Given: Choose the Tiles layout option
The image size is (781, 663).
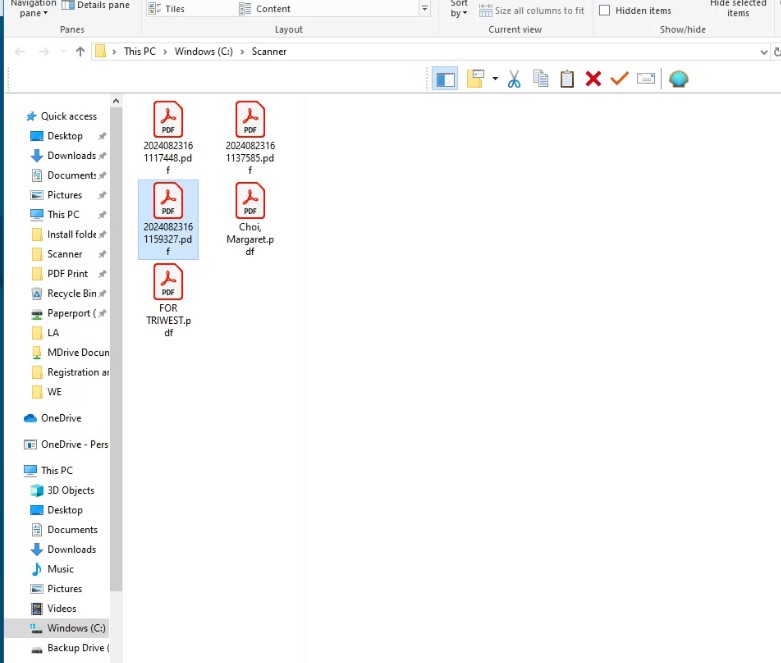Looking at the screenshot, I should 167,8.
